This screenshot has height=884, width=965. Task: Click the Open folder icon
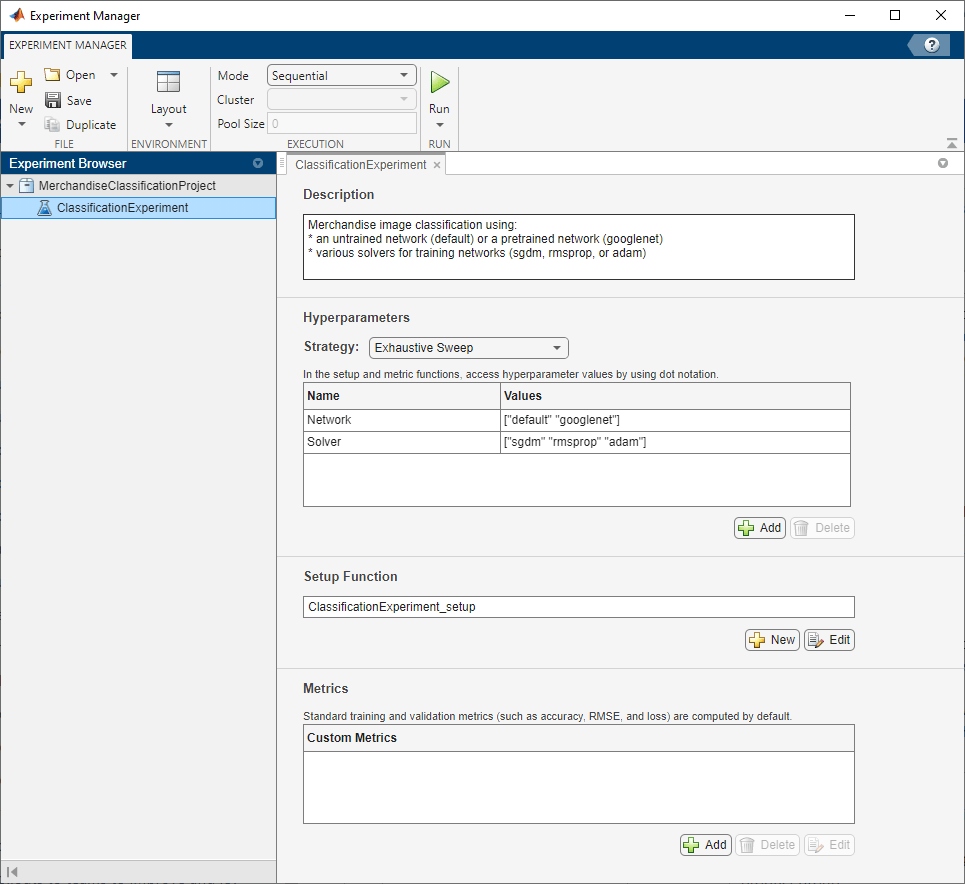(53, 75)
